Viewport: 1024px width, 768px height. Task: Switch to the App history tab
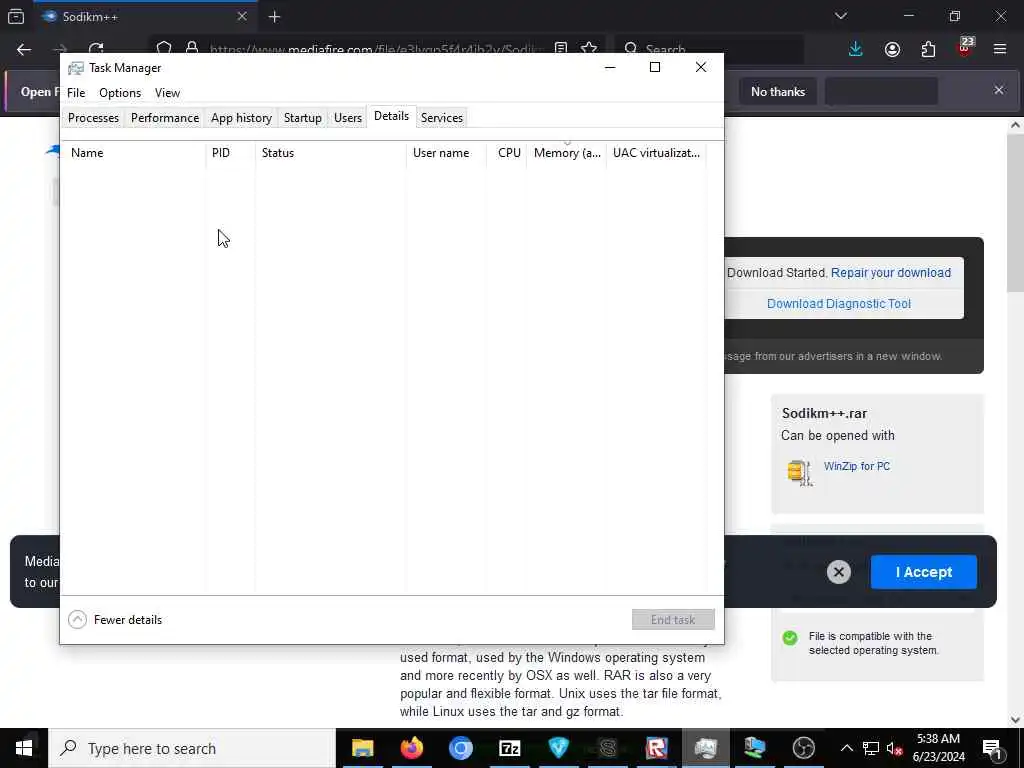click(241, 118)
